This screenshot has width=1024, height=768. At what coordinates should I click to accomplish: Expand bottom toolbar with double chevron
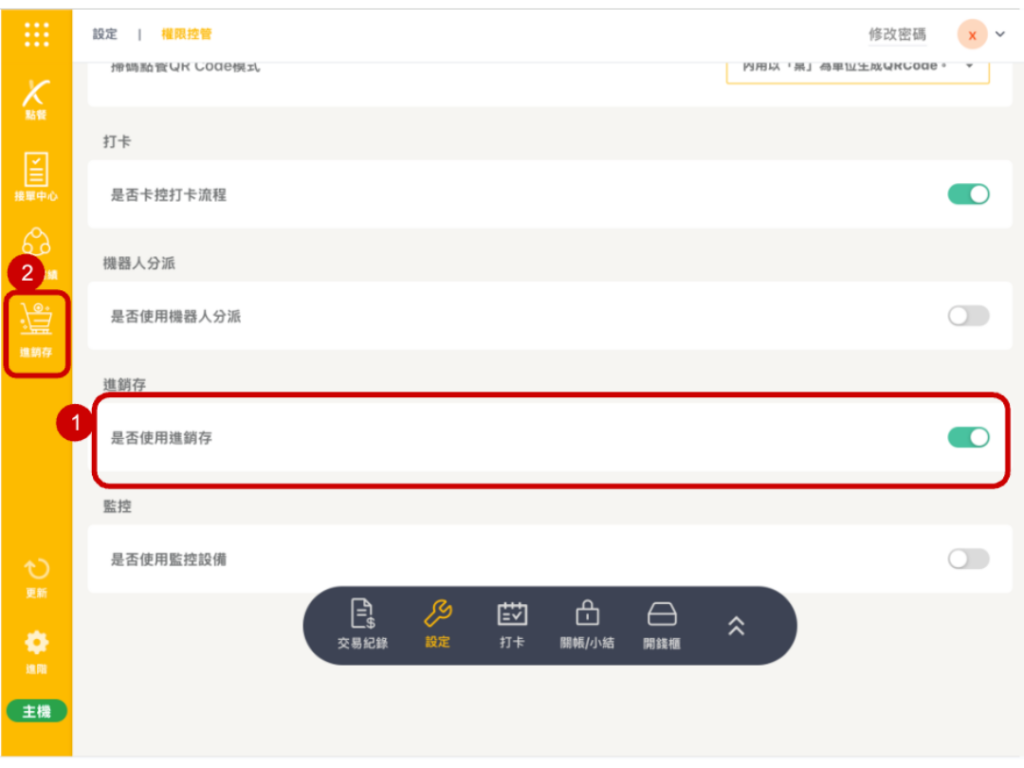pos(736,626)
